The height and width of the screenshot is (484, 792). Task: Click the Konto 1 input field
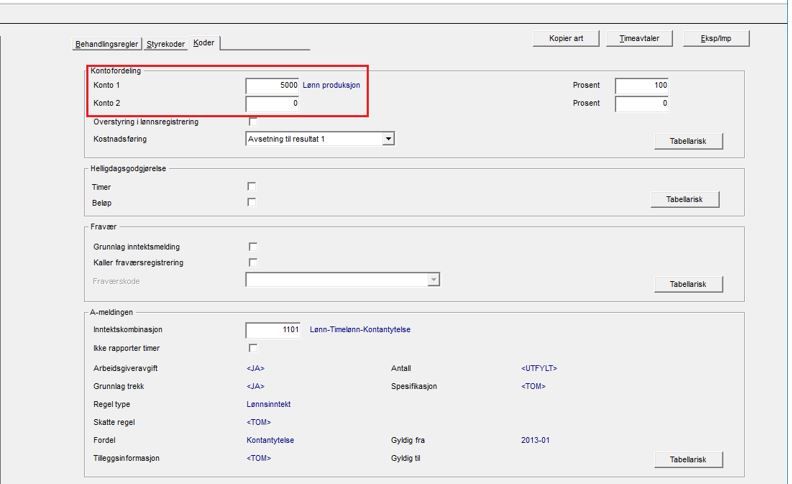[272, 85]
